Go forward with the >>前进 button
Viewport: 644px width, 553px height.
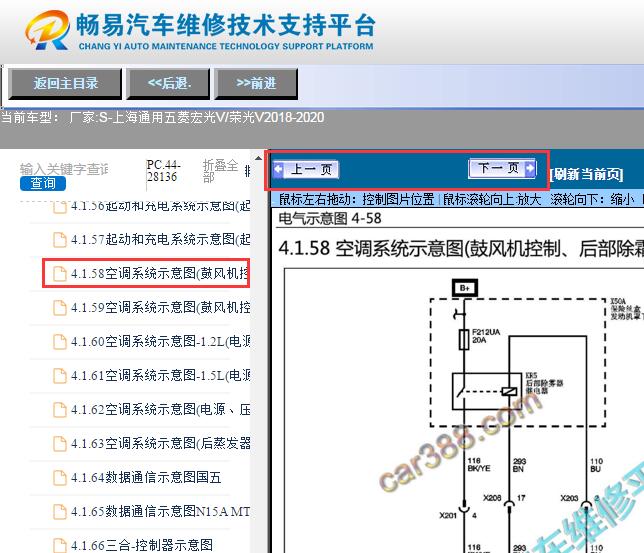tap(256, 84)
